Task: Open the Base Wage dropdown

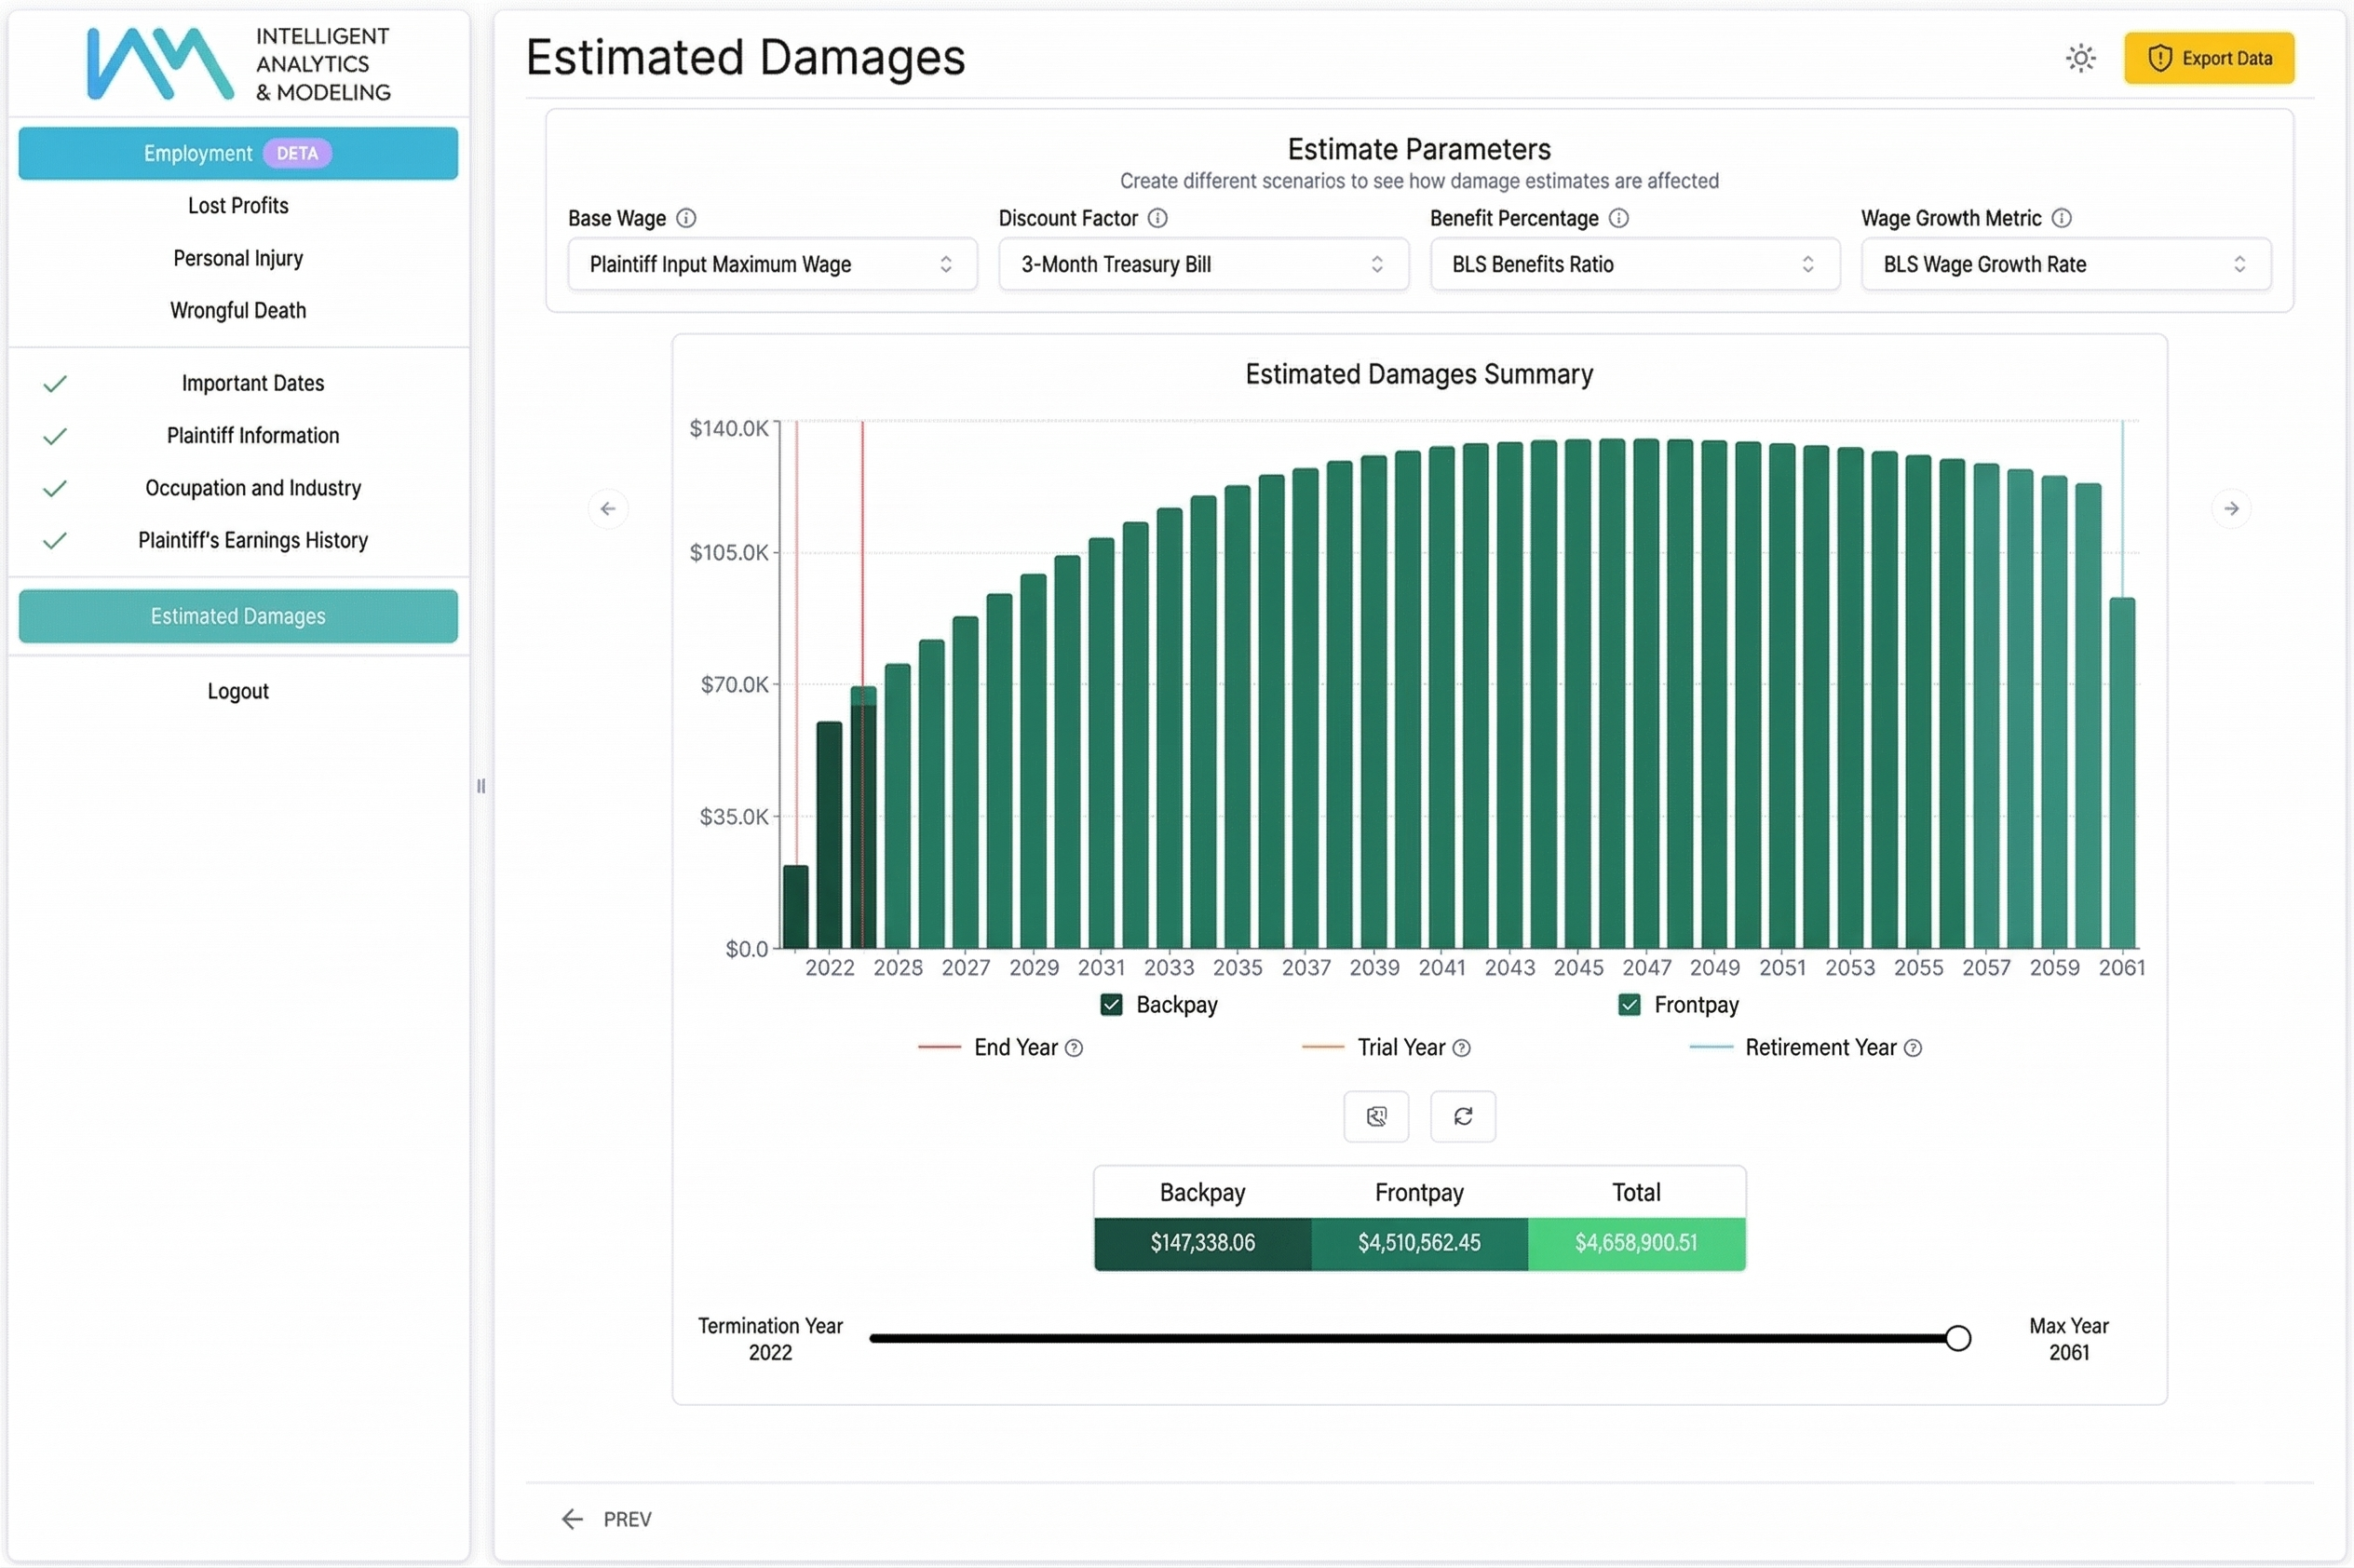Action: (772, 264)
